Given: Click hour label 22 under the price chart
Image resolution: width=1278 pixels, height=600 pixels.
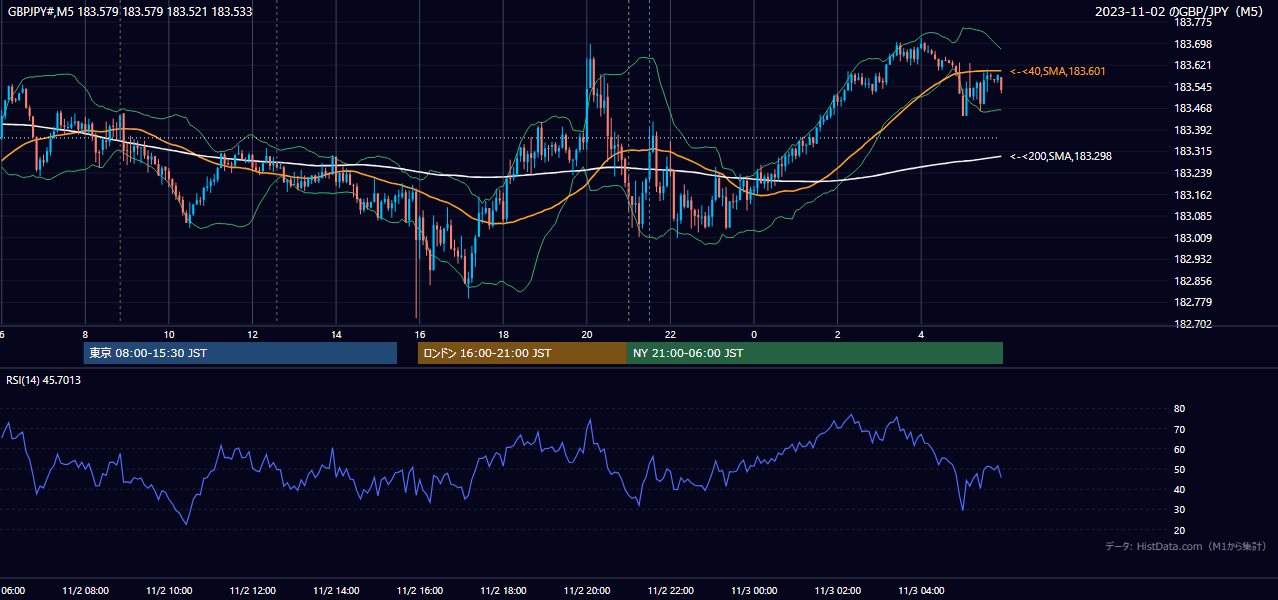Looking at the screenshot, I should pos(671,335).
